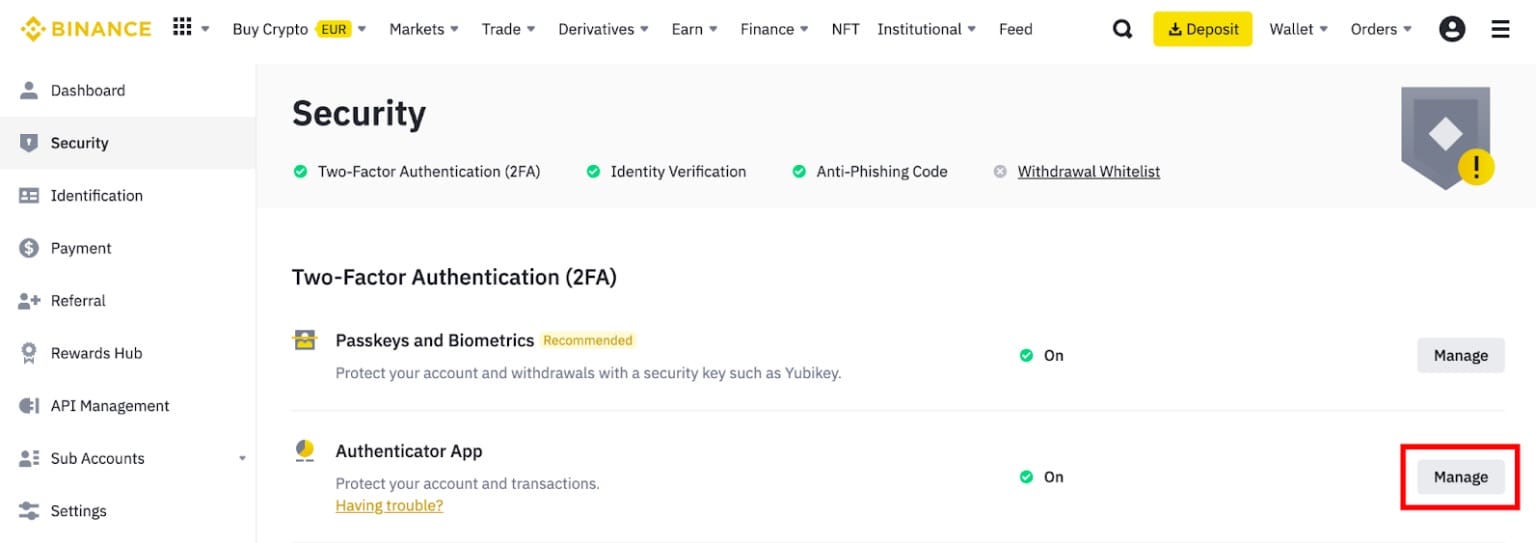
Task: Click the Having trouble? link
Action: tap(389, 505)
